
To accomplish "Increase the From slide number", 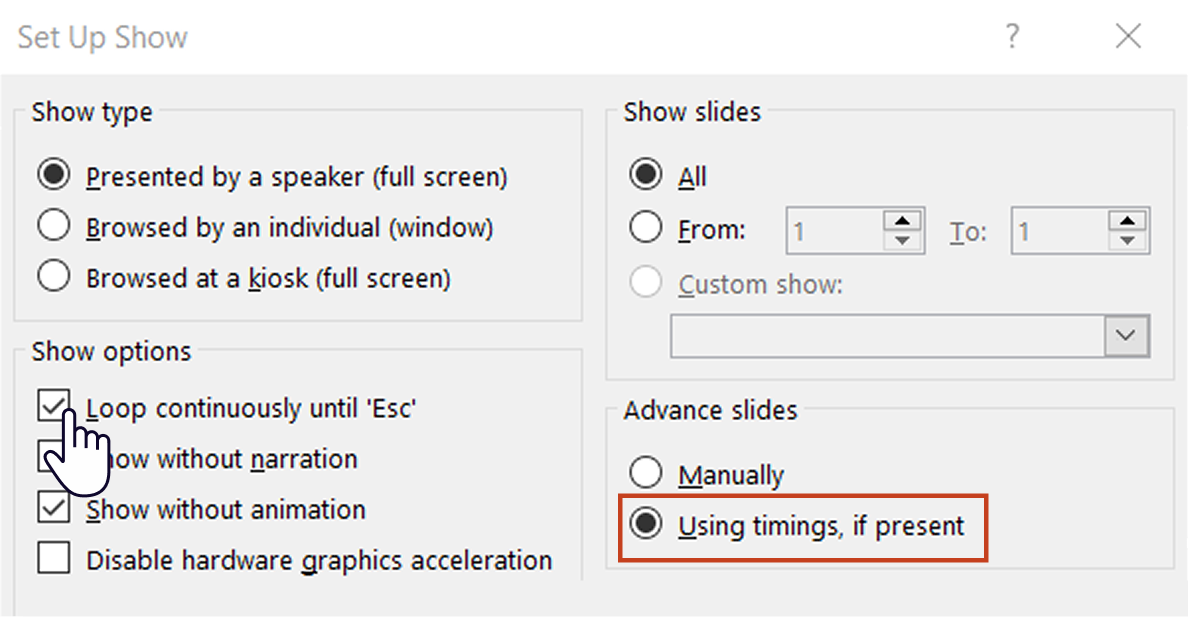I will (x=902, y=221).
